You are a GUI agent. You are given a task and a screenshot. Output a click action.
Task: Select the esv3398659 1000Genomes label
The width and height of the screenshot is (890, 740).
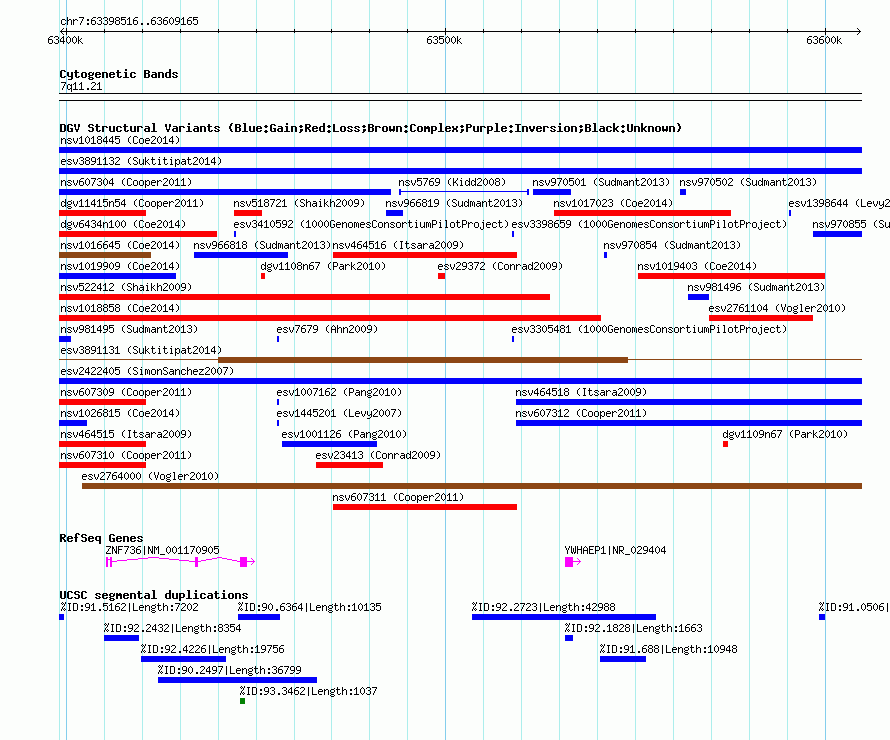(x=649, y=224)
